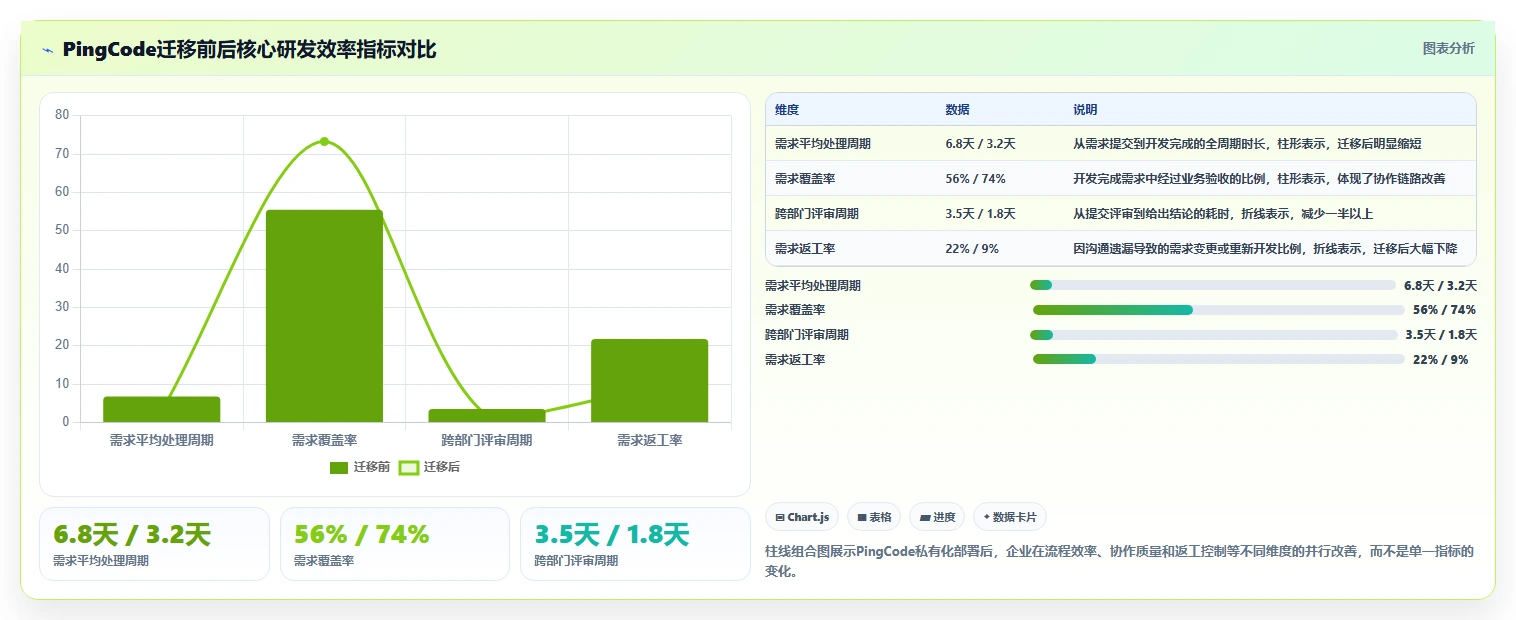This screenshot has width=1516, height=620.
Task: Click the description starting 开发完成需求中
Action: (1259, 179)
